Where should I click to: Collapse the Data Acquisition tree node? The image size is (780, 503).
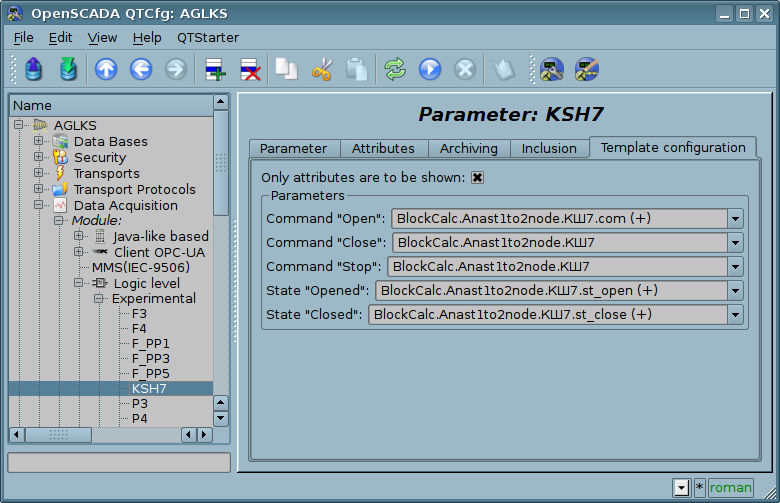[38, 204]
